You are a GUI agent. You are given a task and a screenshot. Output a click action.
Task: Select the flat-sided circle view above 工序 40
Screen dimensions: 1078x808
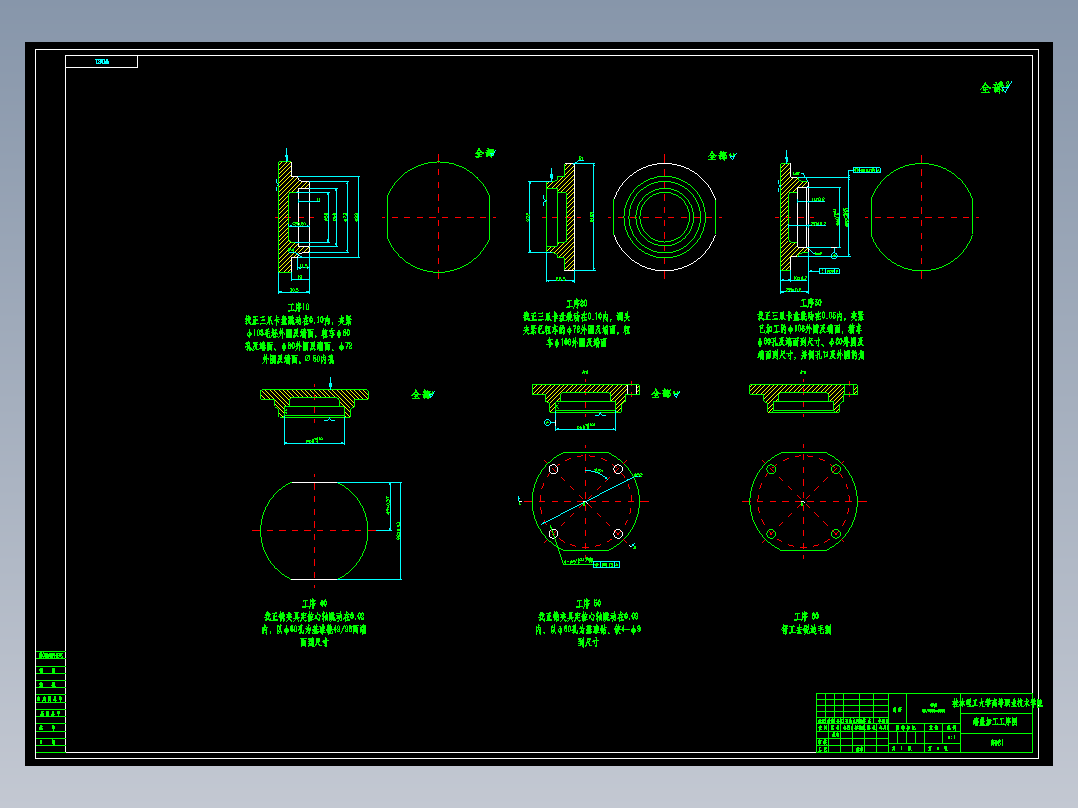coord(314,530)
